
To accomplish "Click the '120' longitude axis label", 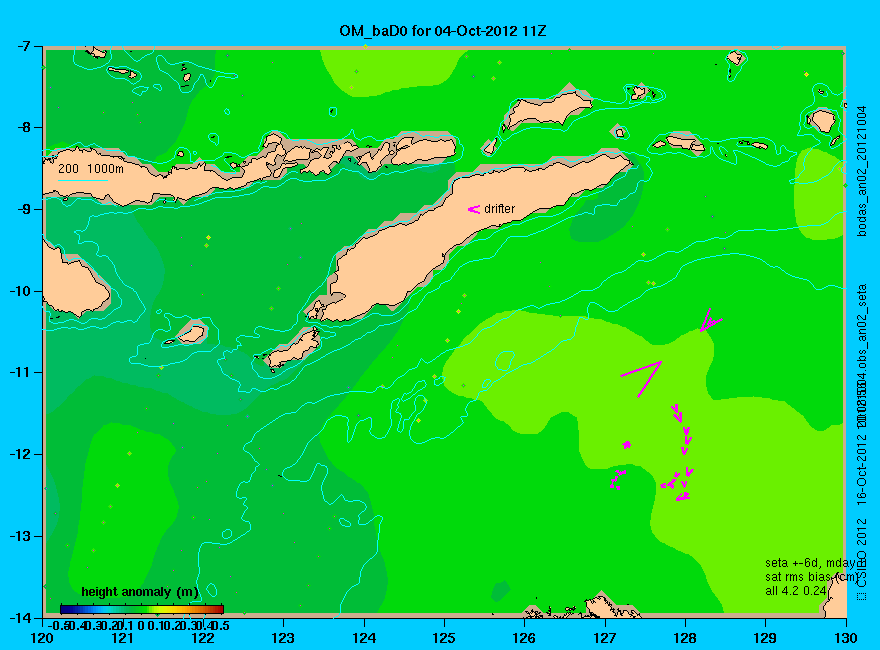I will (42, 638).
